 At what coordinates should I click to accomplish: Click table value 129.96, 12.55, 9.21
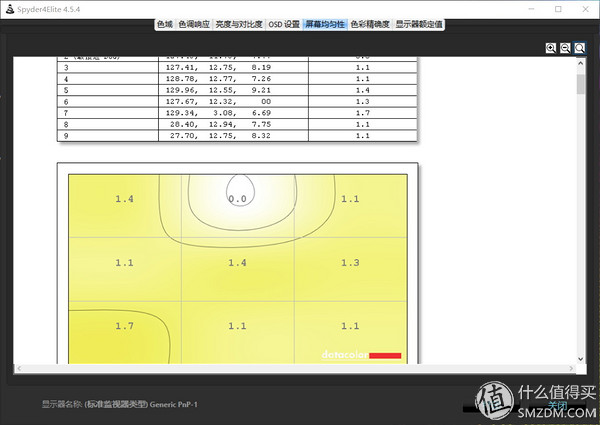click(218, 90)
